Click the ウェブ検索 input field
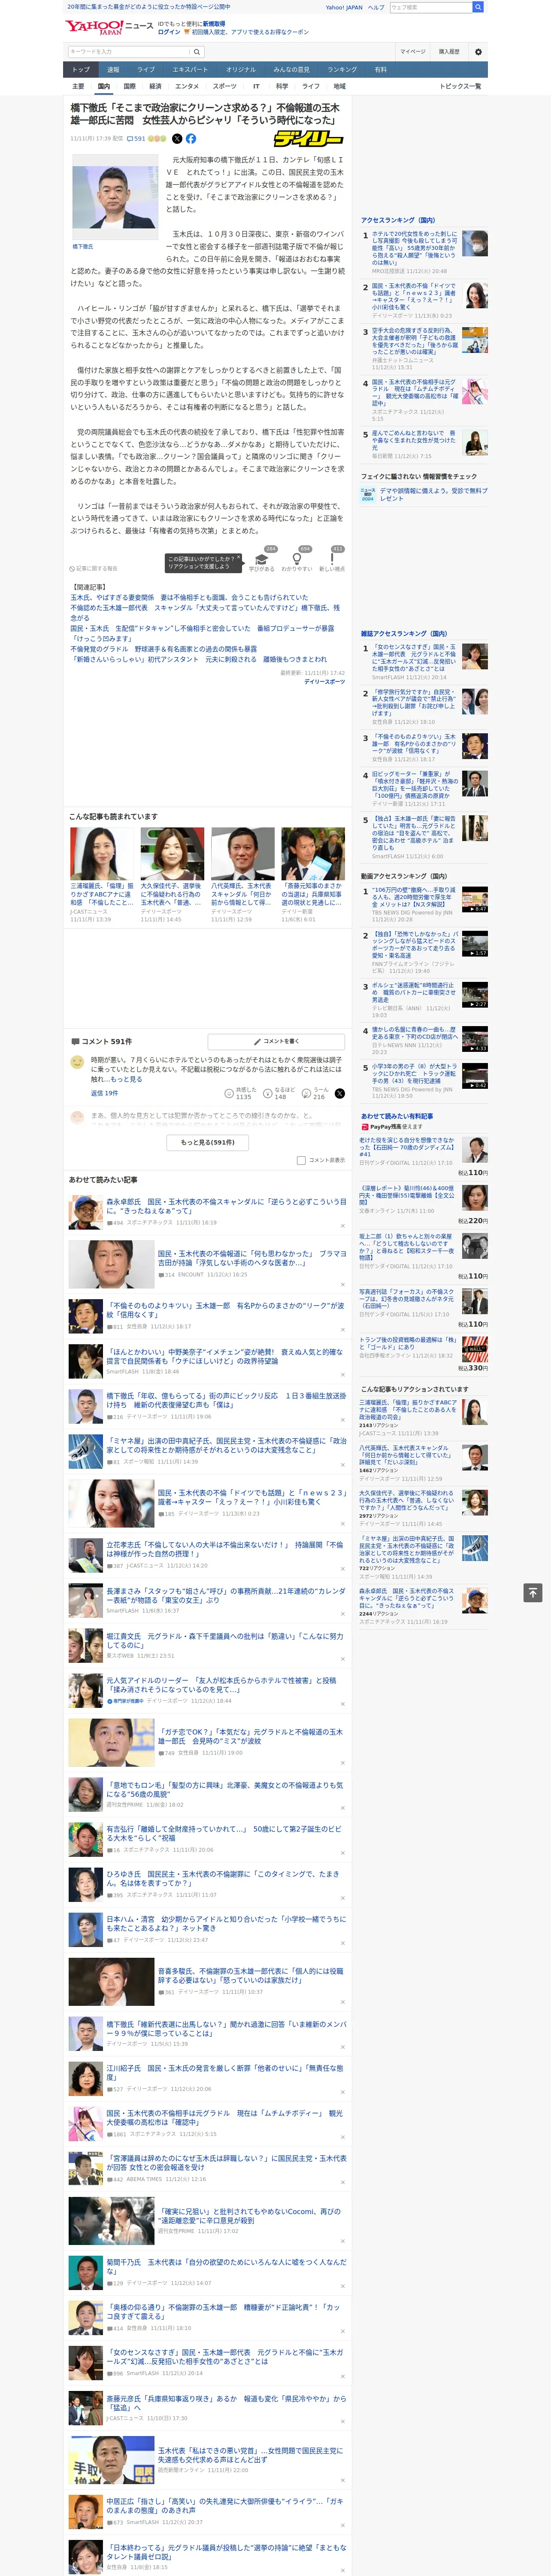Screen dimensions: 551x2576 coord(431,7)
